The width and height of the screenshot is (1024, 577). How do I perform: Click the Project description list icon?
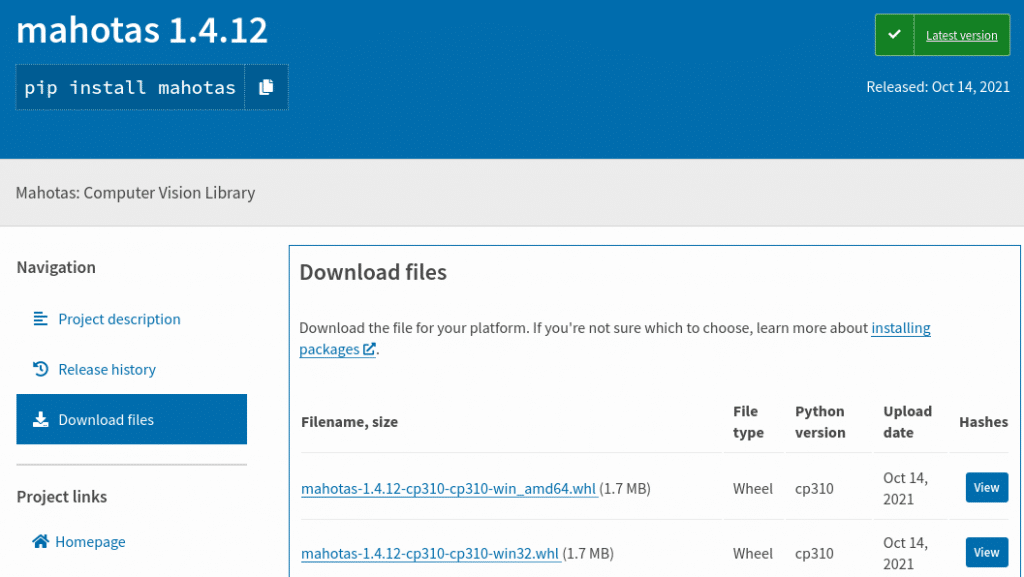[40, 319]
